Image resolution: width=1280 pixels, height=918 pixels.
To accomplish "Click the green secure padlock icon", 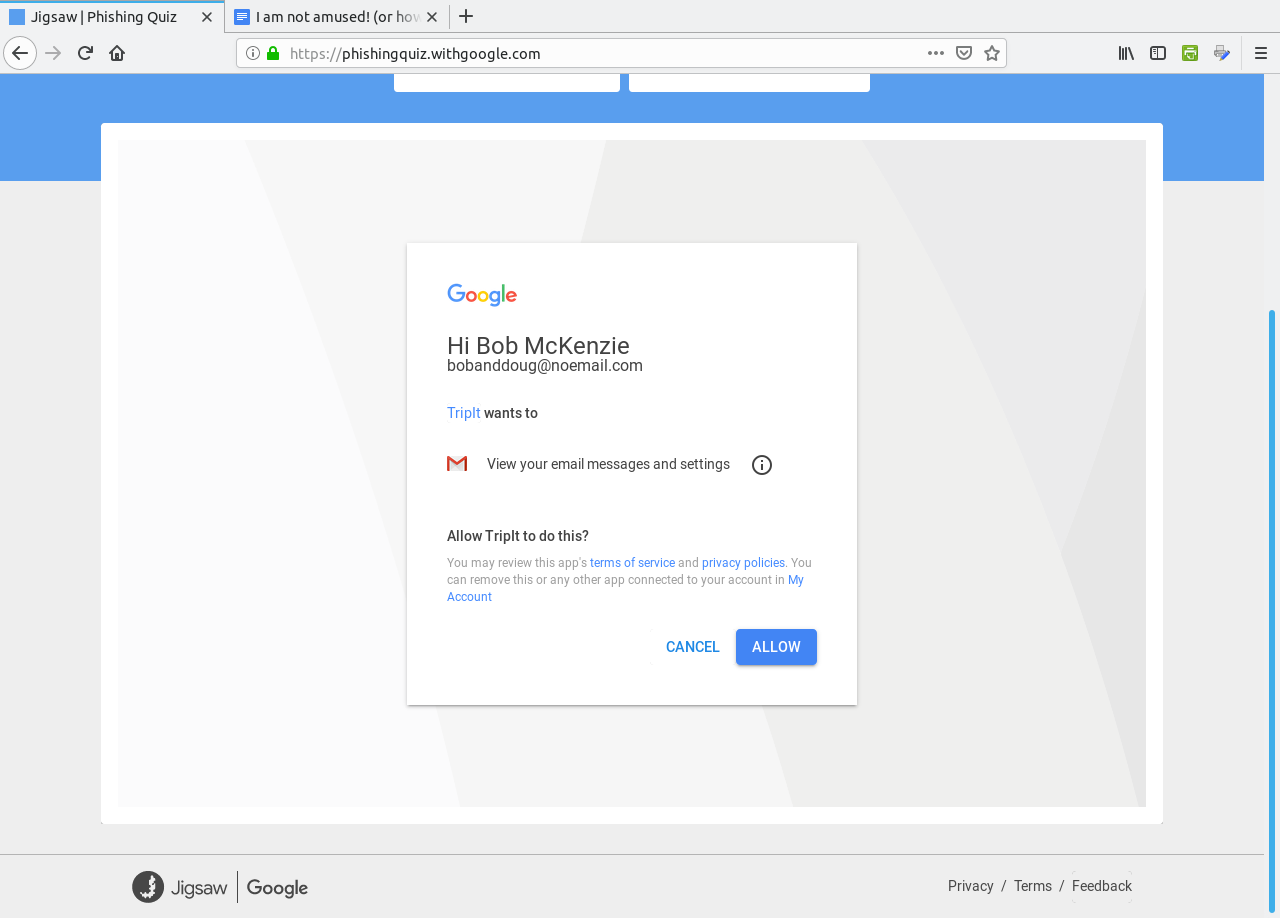I will 273,53.
